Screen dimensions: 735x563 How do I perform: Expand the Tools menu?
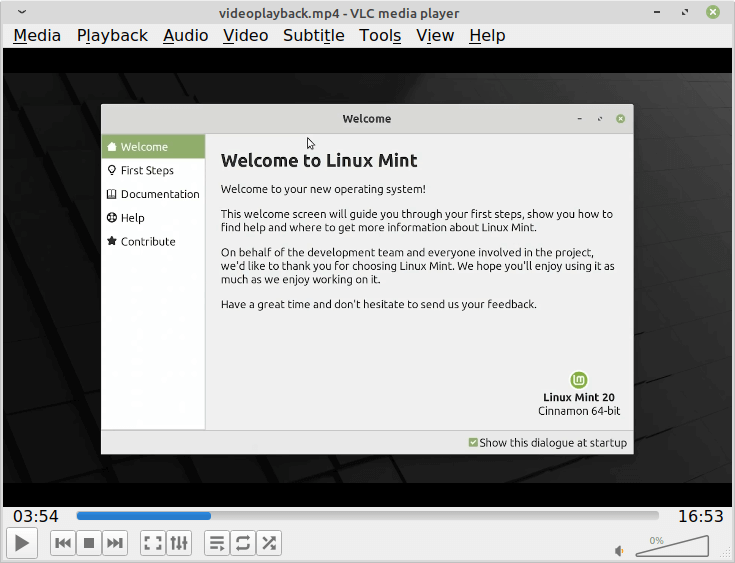pos(380,35)
